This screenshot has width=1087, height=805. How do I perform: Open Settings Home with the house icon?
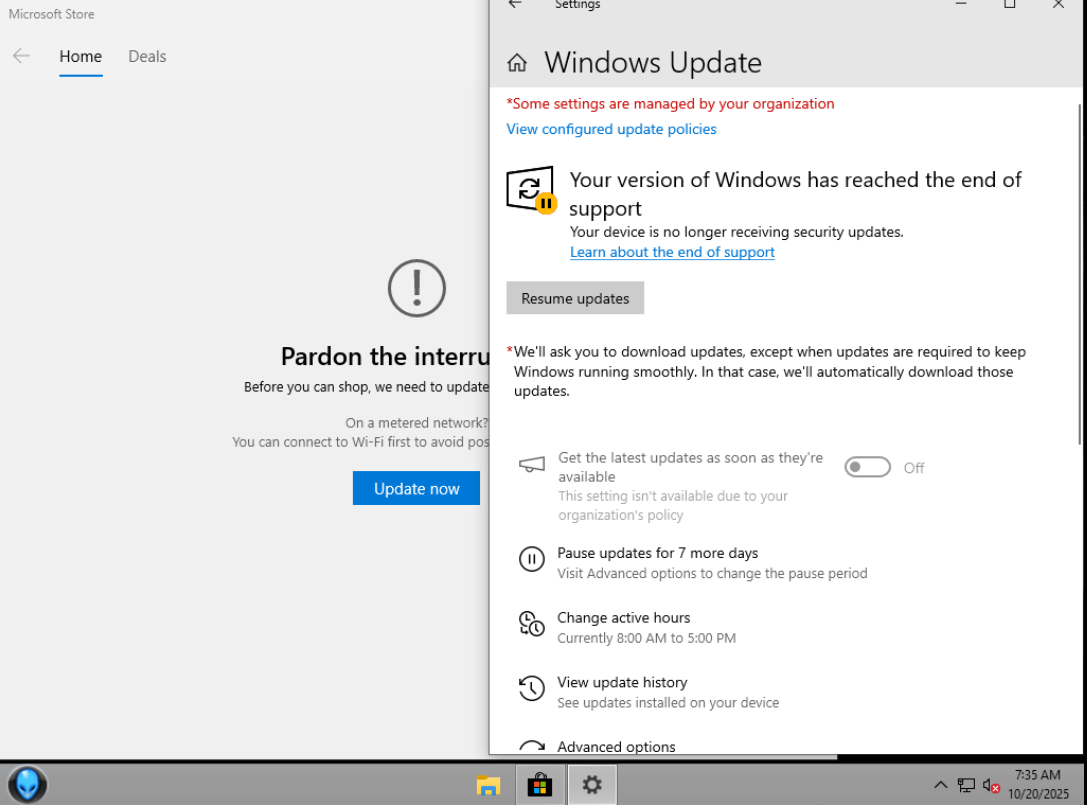516,63
